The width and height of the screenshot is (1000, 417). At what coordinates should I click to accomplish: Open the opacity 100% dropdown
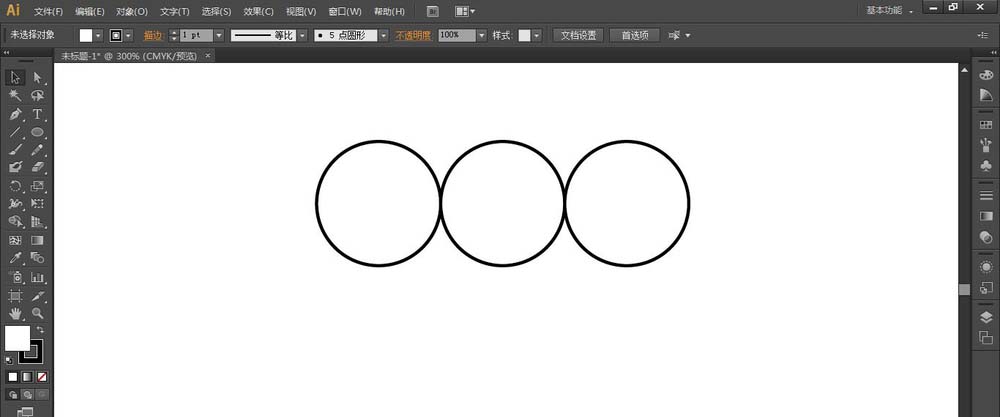[x=481, y=35]
